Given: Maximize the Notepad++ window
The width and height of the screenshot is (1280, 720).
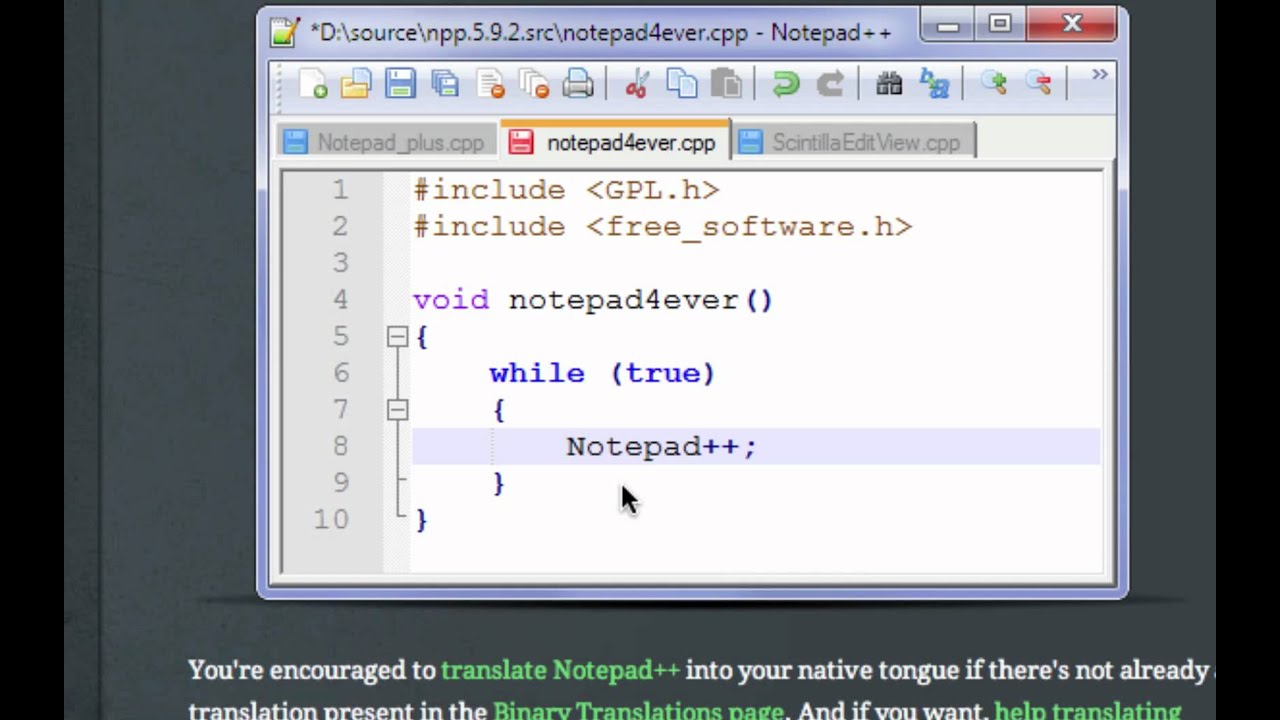Looking at the screenshot, I should [1001, 25].
